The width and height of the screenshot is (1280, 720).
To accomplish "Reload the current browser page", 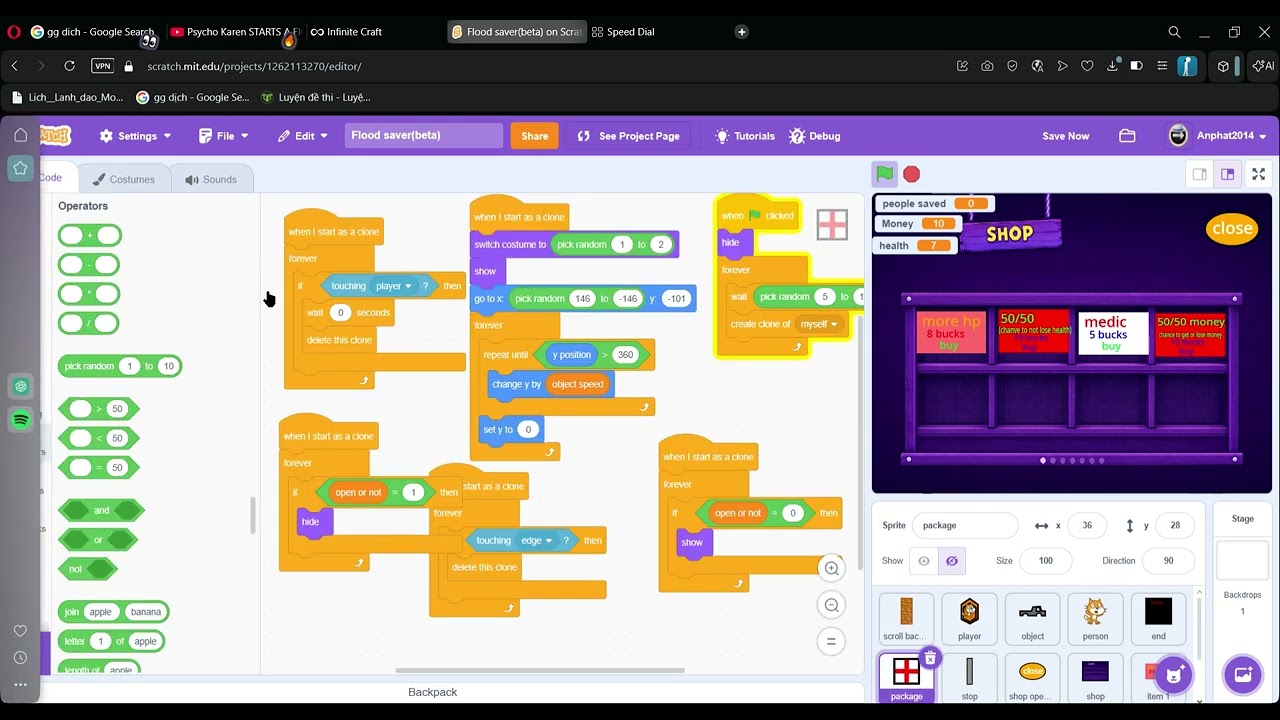I will point(69,66).
